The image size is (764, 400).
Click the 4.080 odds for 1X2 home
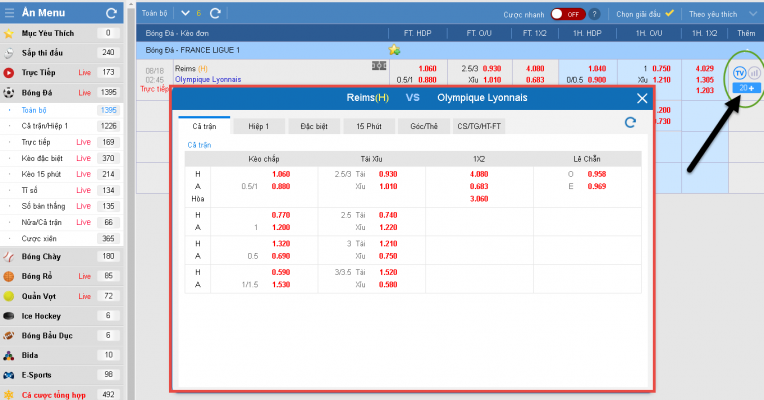click(x=478, y=174)
